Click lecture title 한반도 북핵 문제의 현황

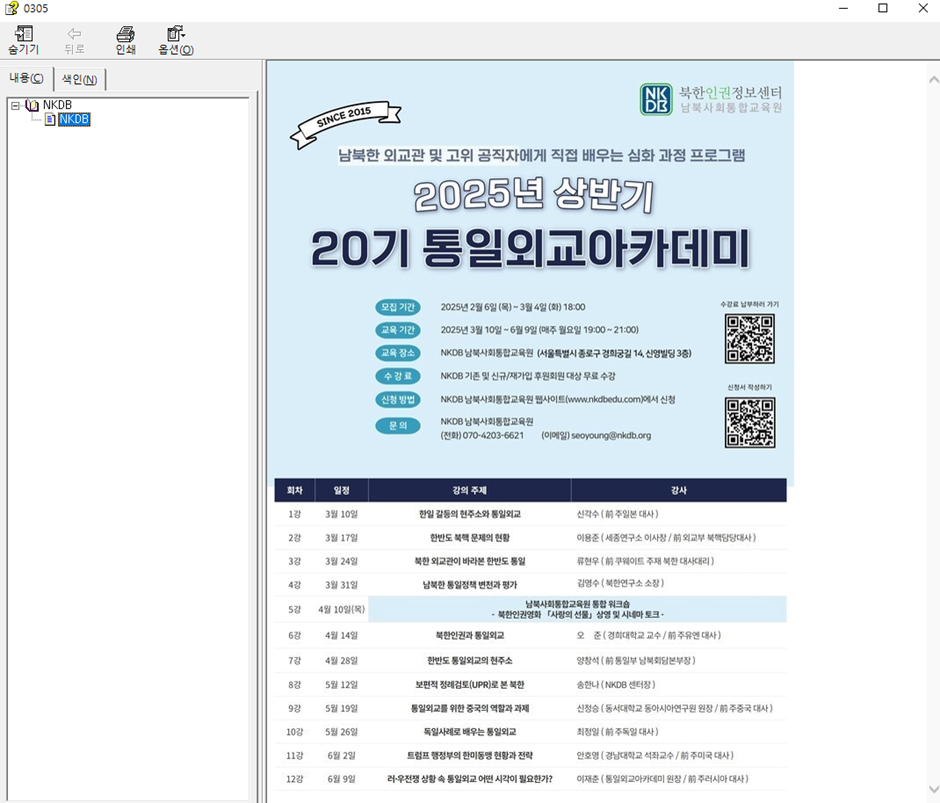point(469,537)
